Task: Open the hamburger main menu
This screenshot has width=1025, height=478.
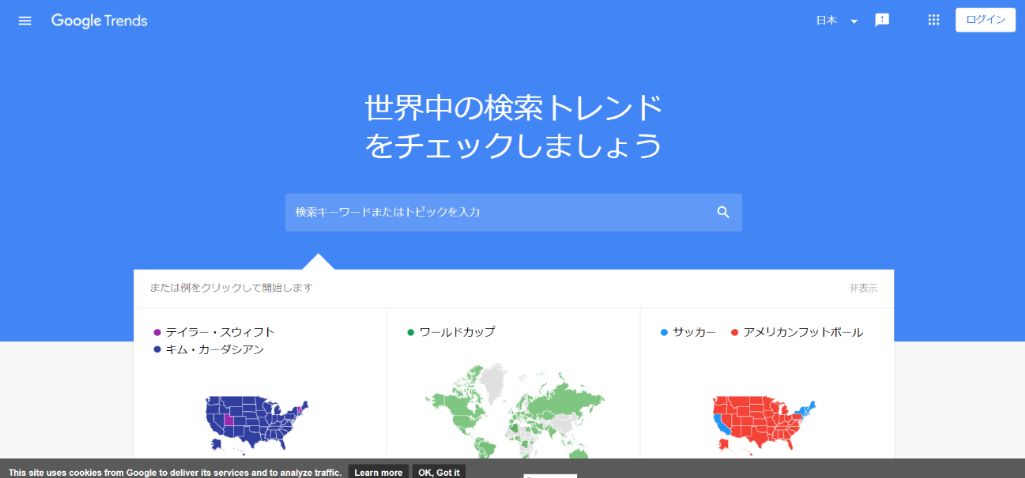Action: (25, 21)
